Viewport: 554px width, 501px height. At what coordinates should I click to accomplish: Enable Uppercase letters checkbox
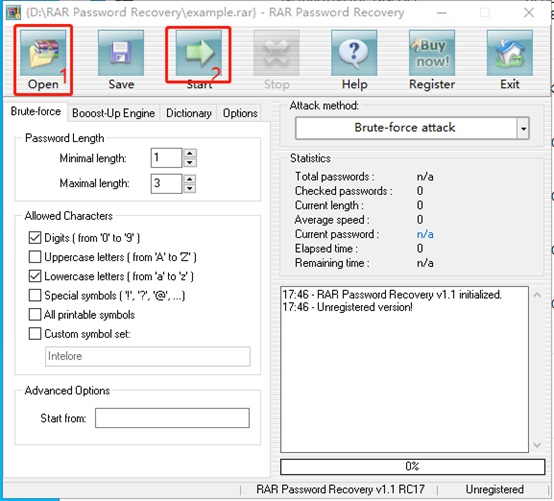[35, 257]
